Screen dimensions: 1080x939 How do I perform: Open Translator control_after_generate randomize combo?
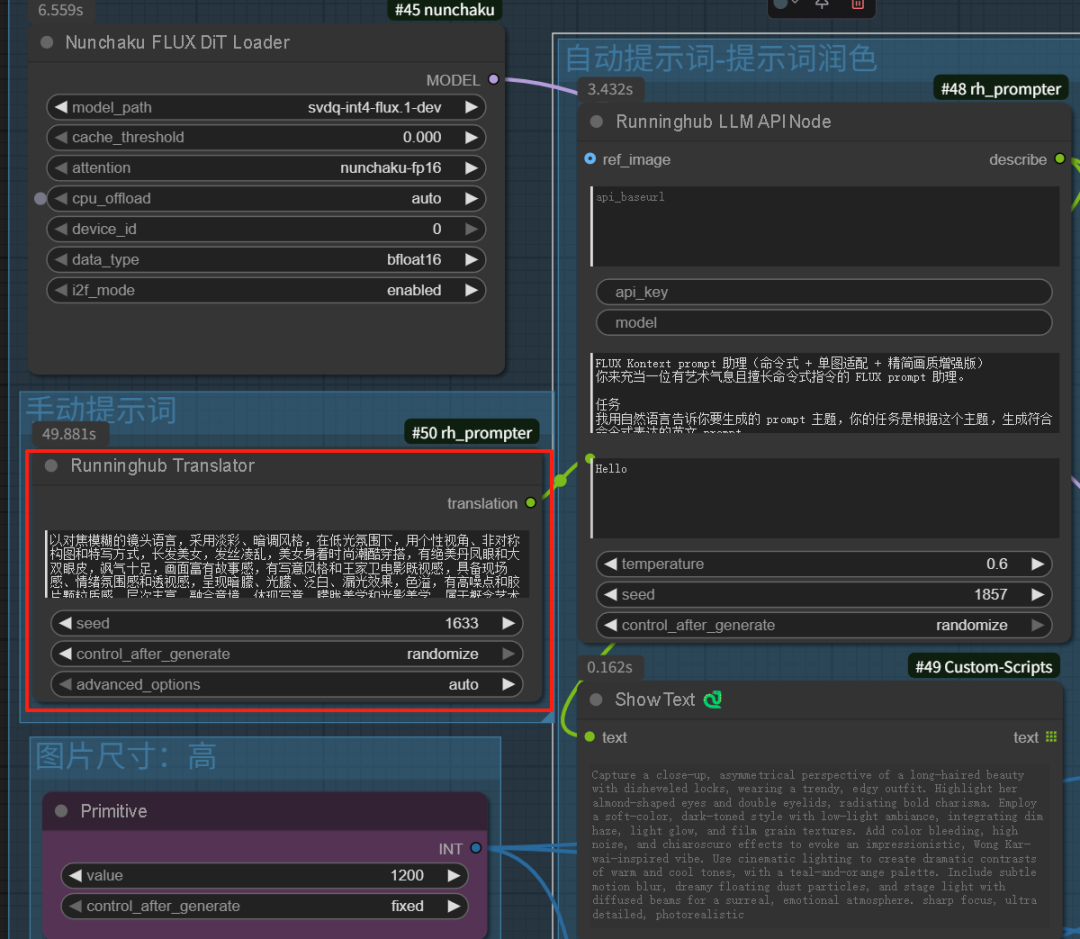point(287,654)
